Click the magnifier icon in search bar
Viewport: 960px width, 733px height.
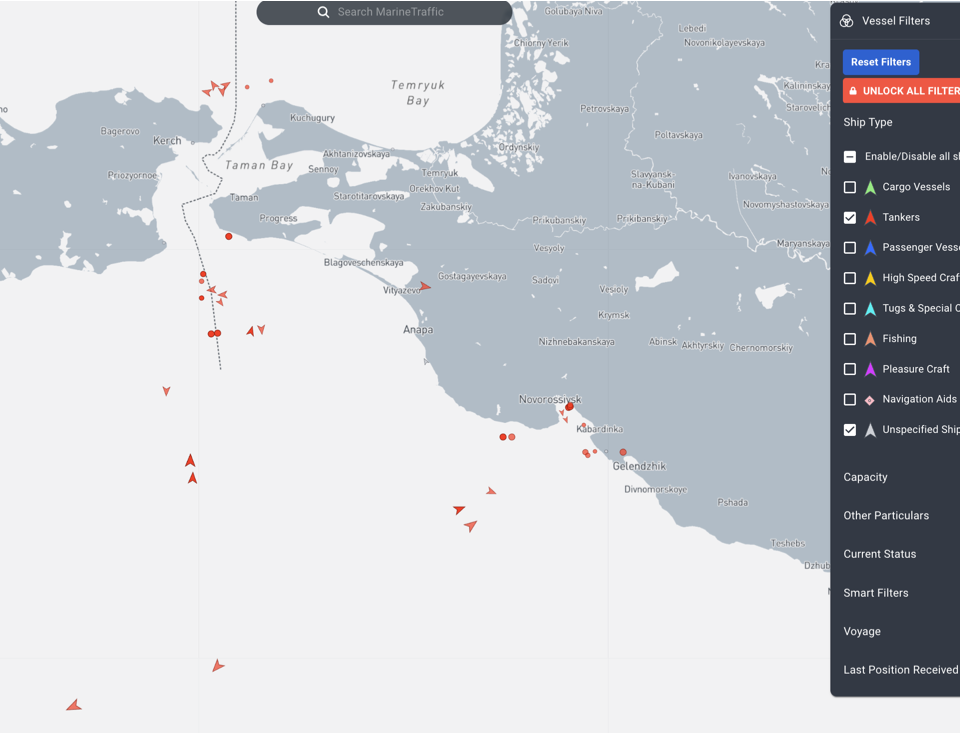tap(323, 12)
